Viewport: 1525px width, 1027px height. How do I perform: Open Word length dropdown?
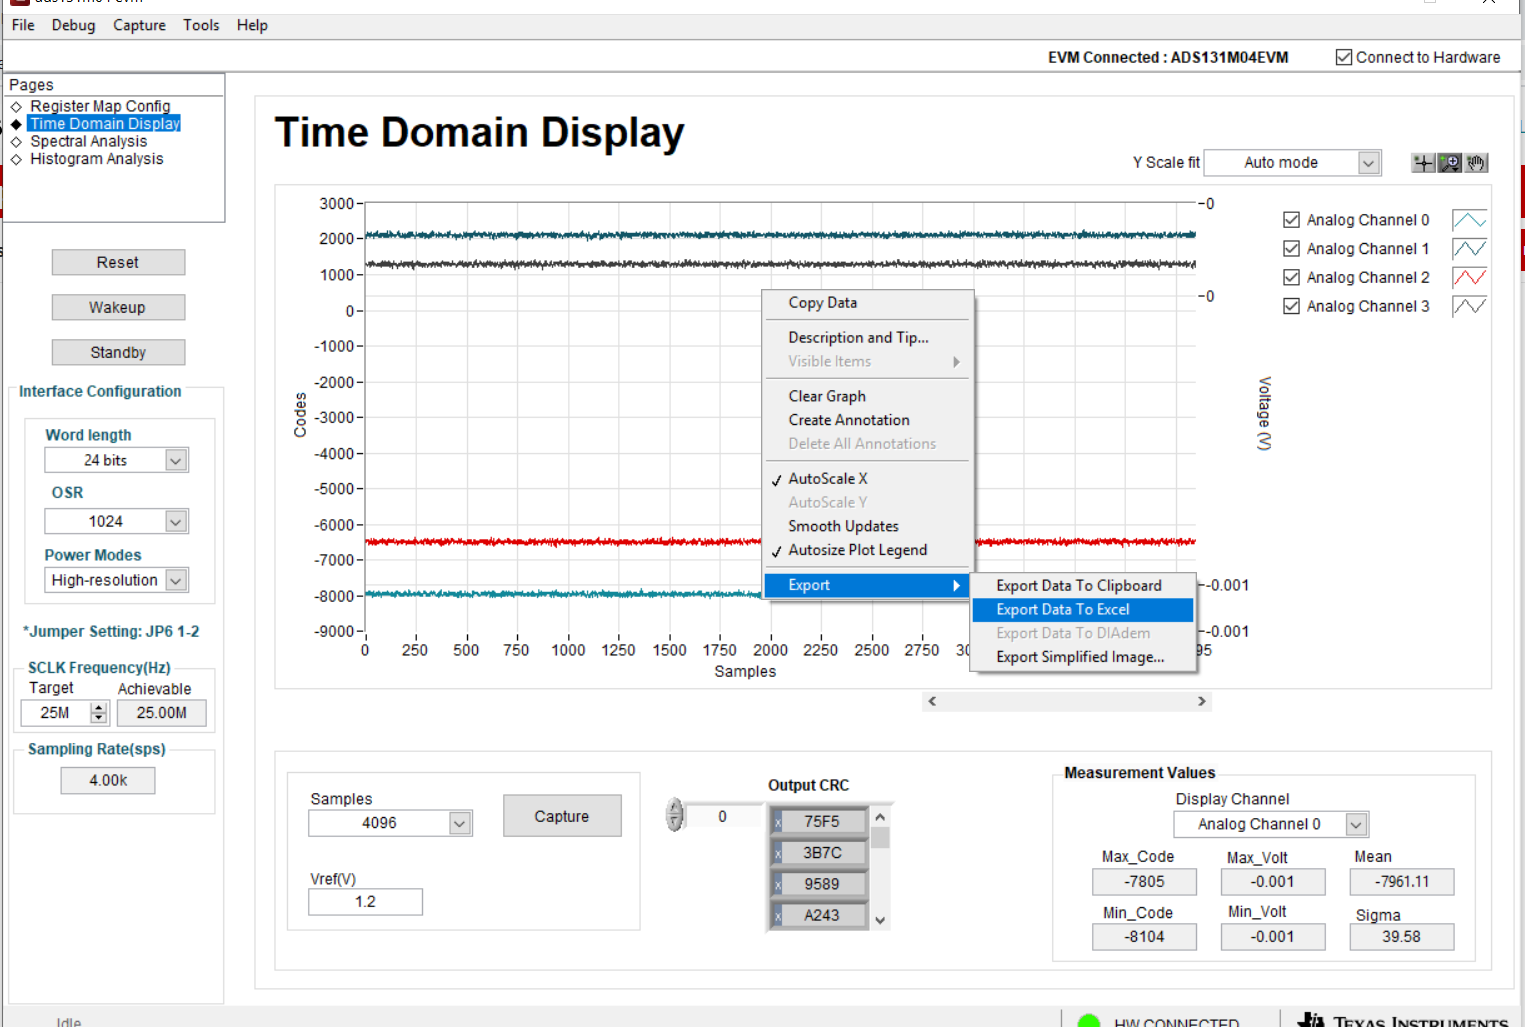[x=176, y=461]
